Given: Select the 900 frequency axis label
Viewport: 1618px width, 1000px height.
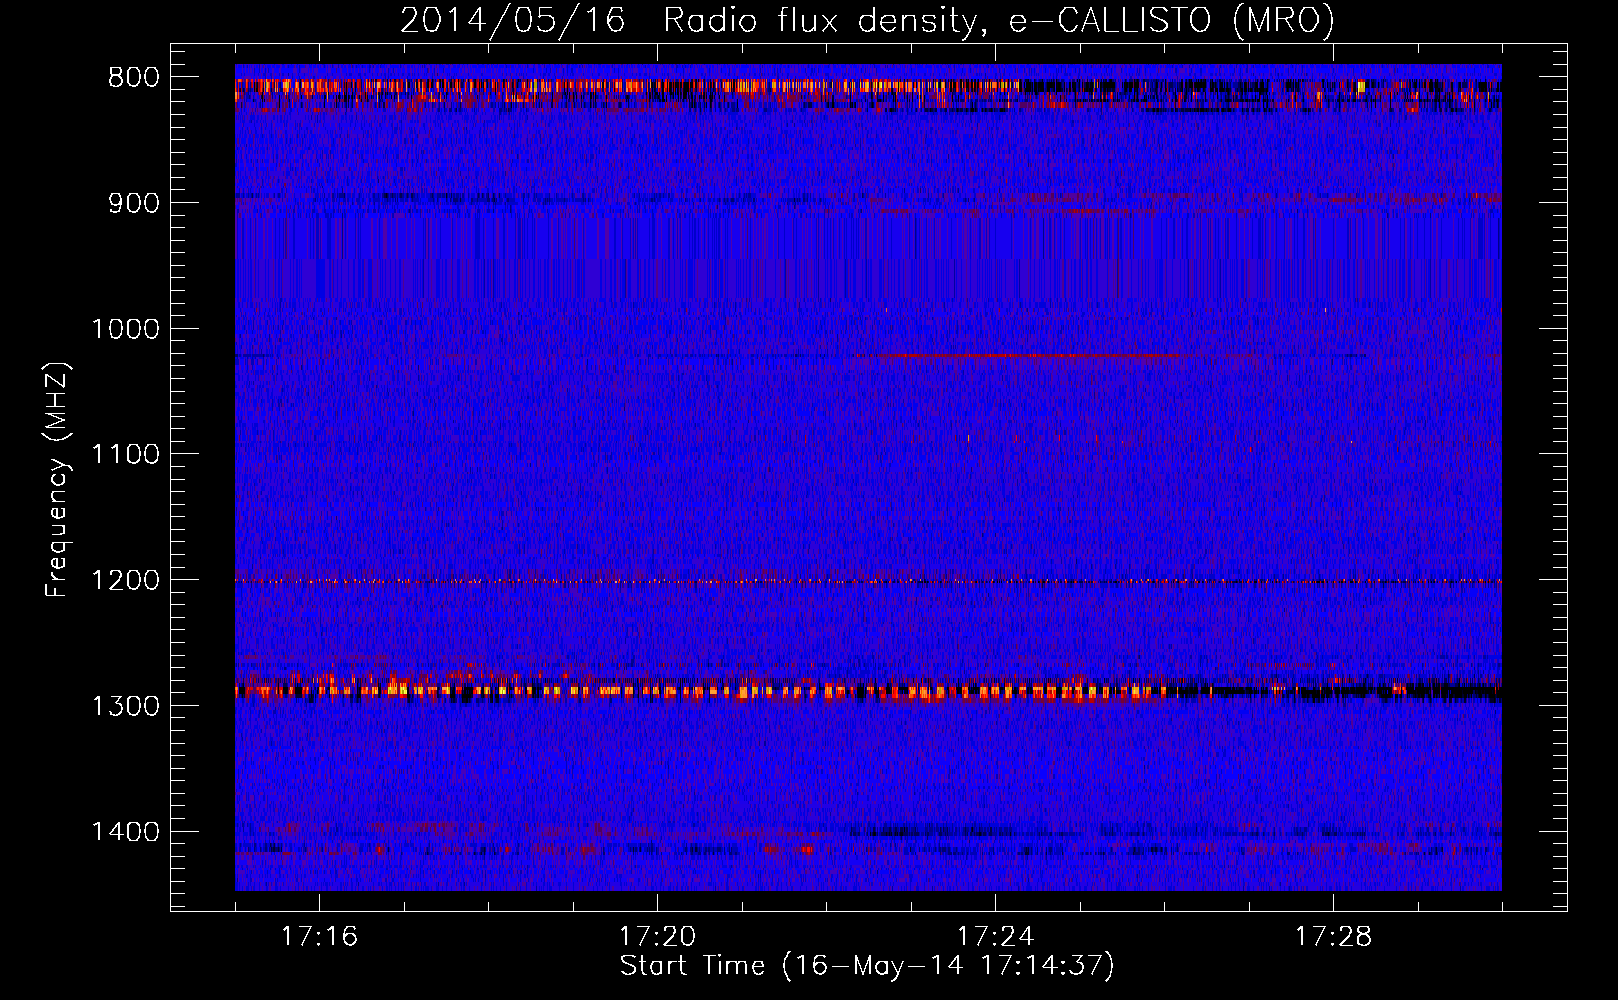Looking at the screenshot, I should [x=133, y=203].
